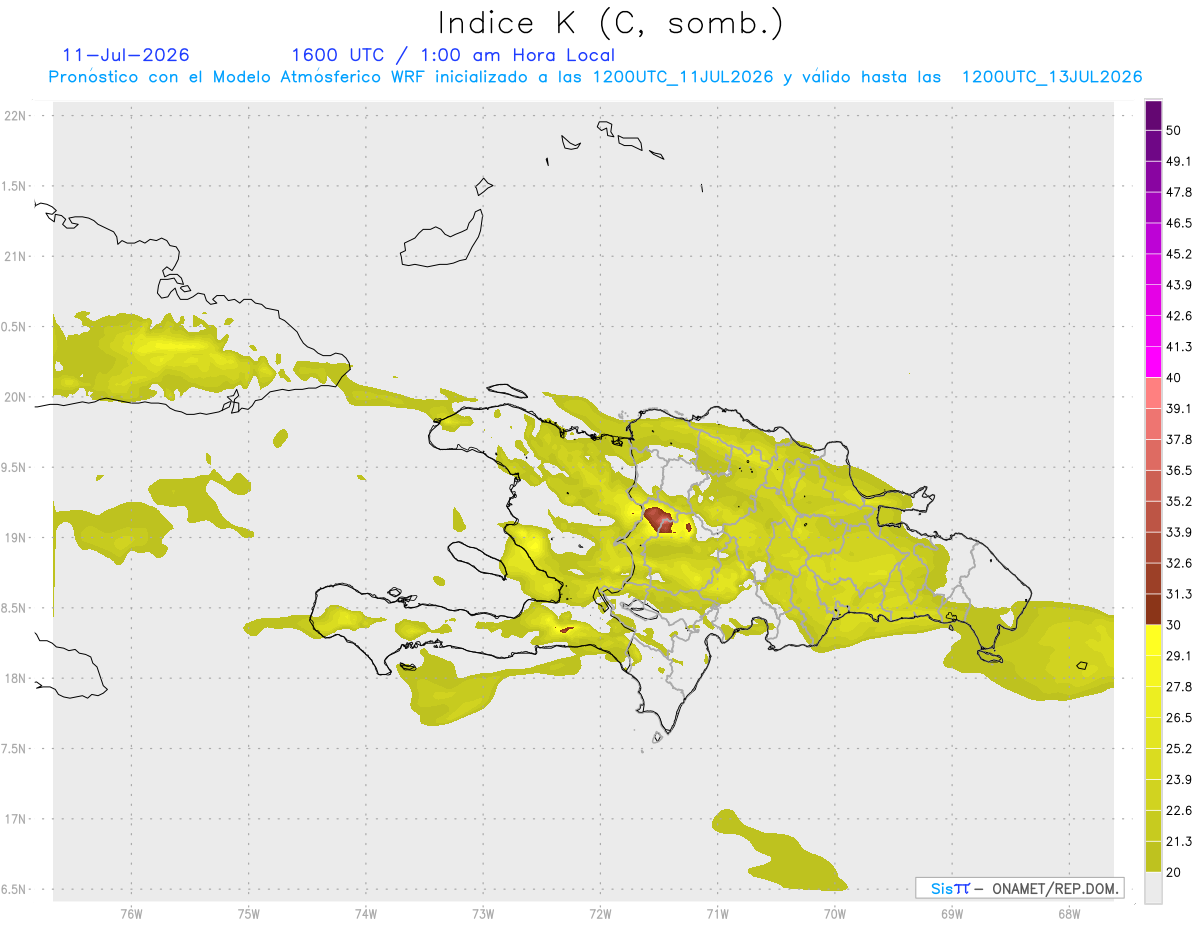1200x927 pixels.
Task: Click the "ONAMET/REP.DOM." credit box
Action: pyautogui.click(x=1020, y=888)
